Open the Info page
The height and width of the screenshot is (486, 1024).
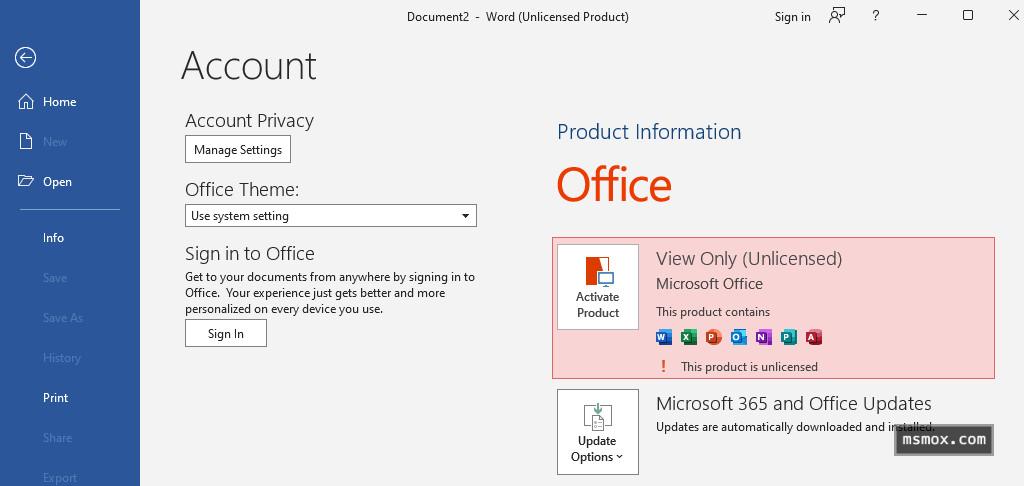pyautogui.click(x=54, y=238)
